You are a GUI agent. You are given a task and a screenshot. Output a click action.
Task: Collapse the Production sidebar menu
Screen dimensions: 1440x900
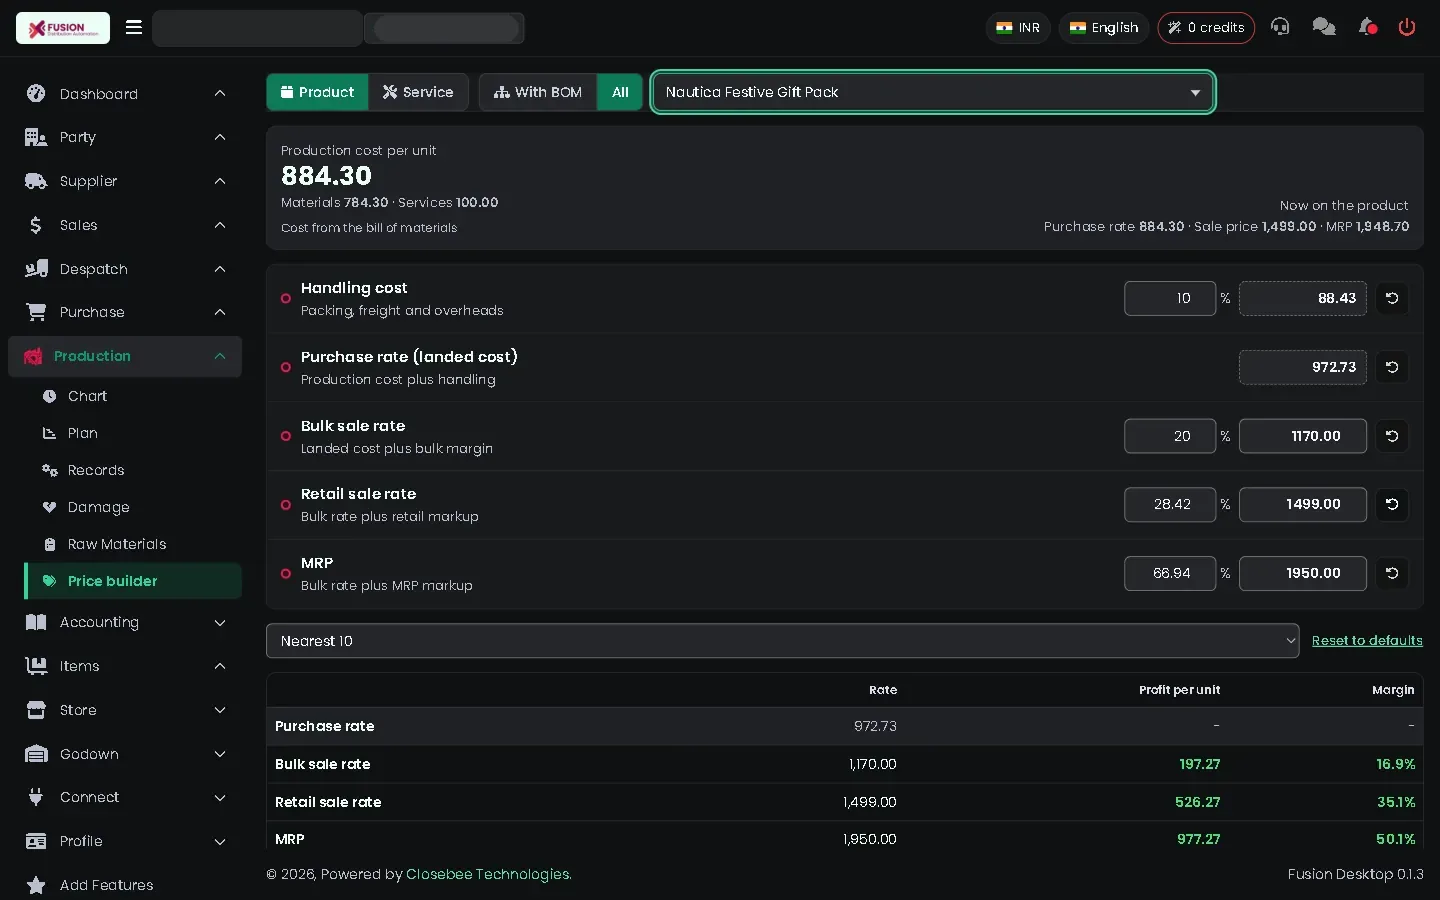[125, 356]
